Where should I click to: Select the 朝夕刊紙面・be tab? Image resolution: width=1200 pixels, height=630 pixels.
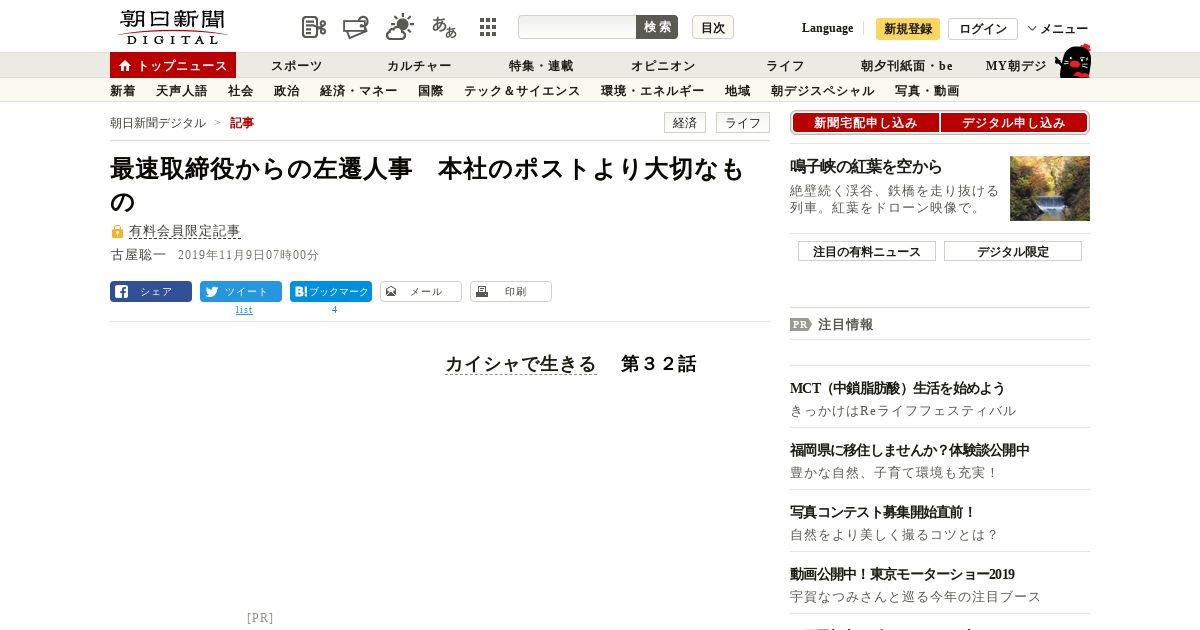pyautogui.click(x=907, y=65)
